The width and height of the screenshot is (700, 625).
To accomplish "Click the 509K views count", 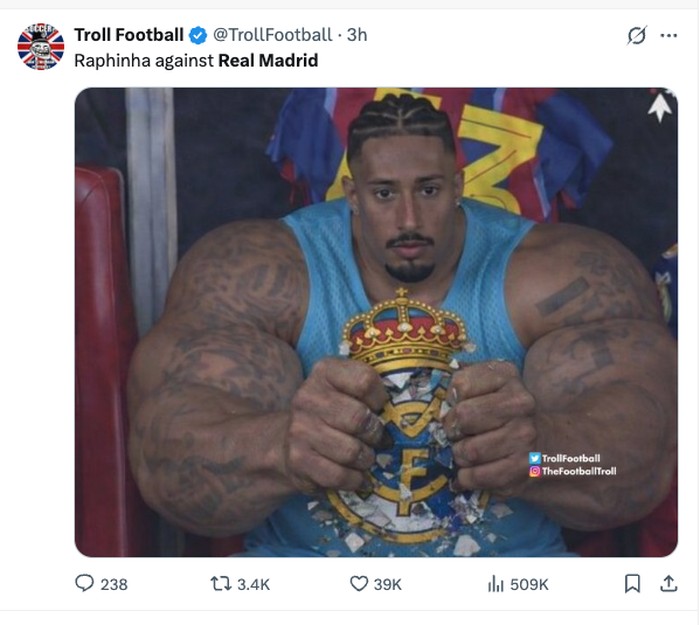I will pyautogui.click(x=529, y=584).
